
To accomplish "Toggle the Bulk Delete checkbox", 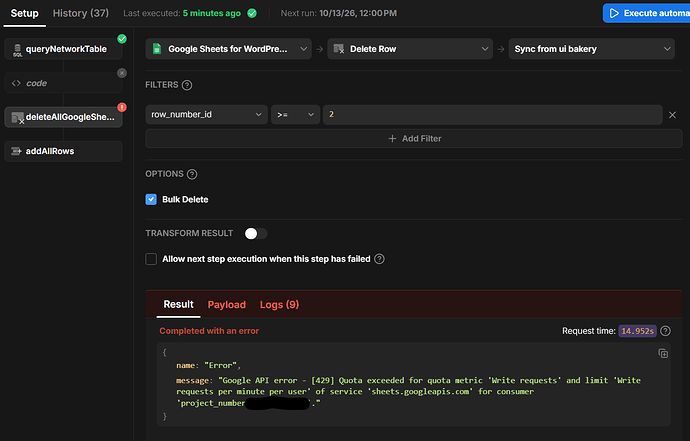I will click(x=151, y=199).
